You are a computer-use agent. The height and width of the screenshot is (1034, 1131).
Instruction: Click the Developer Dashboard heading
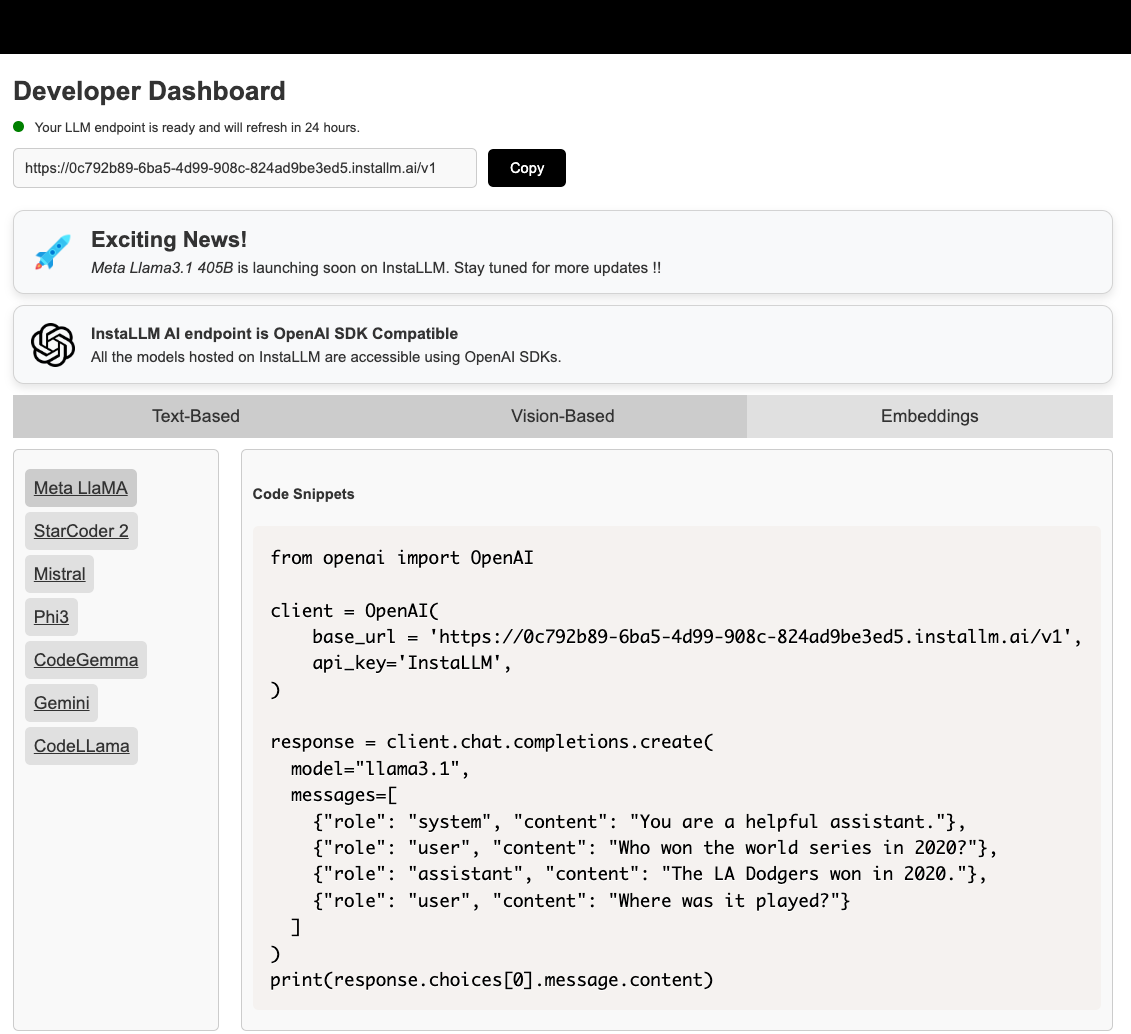[149, 91]
